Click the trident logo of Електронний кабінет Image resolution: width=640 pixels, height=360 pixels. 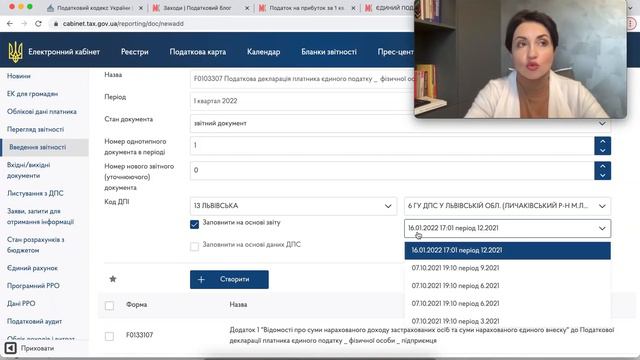[x=16, y=52]
